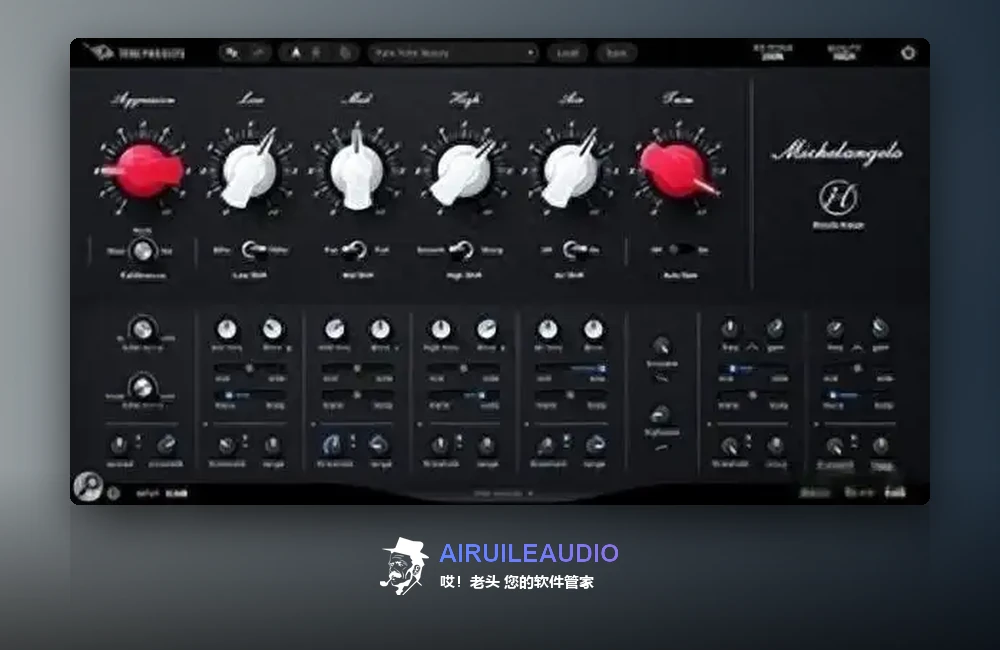Click the Quality setting in top bar

click(844, 52)
